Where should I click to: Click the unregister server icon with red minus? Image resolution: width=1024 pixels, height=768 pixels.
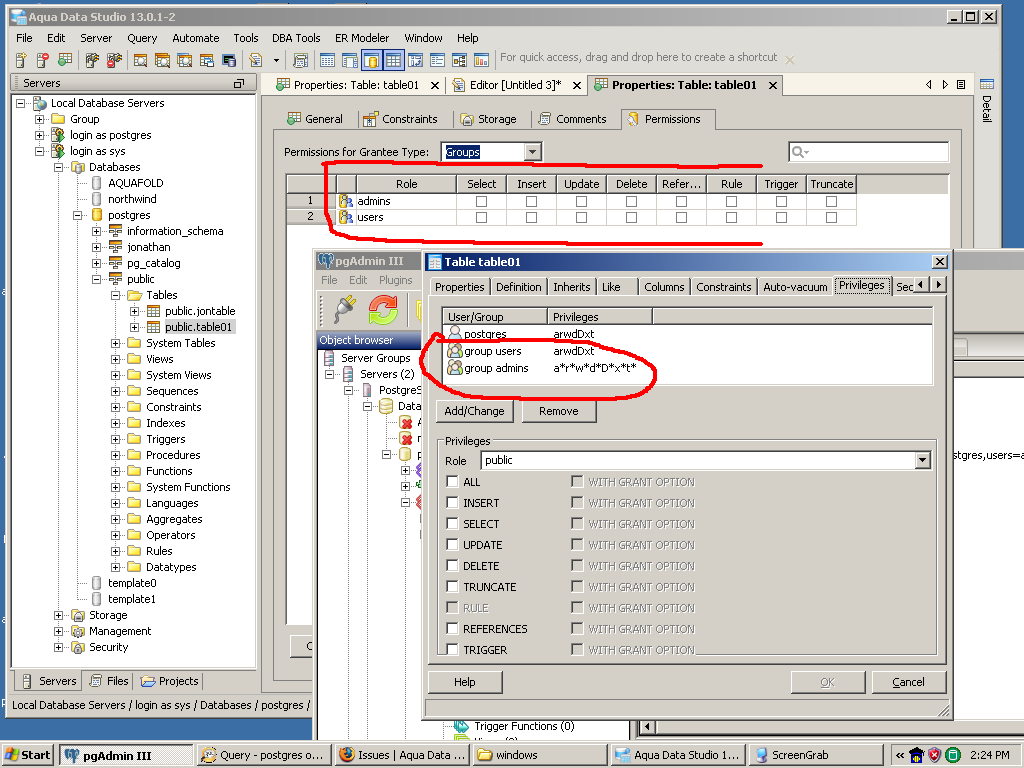tap(42, 60)
